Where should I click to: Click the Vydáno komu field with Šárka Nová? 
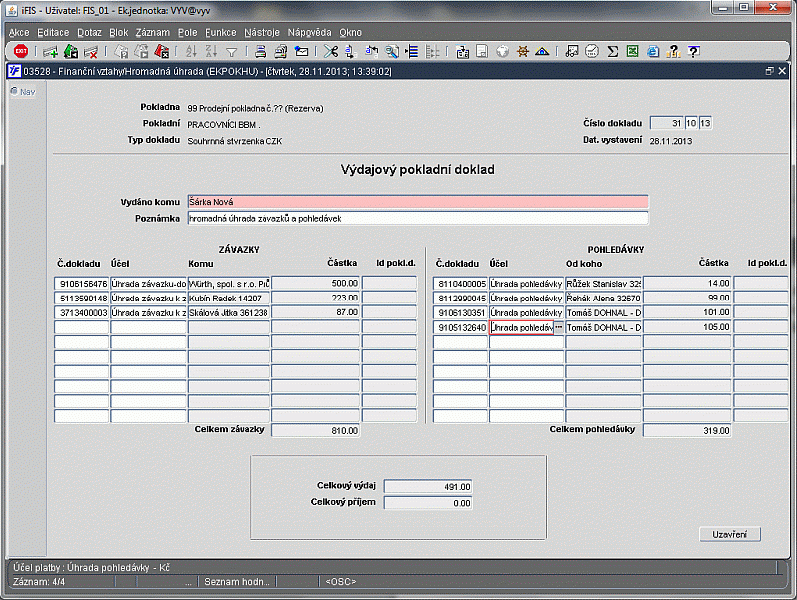418,202
